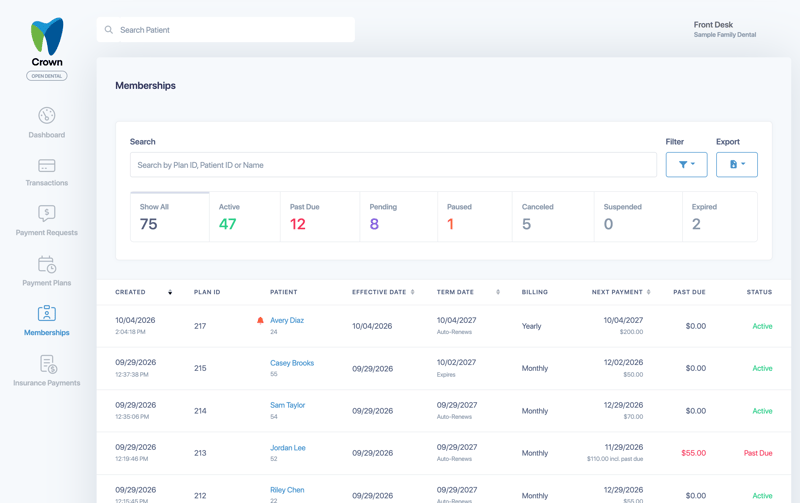Screen dimensions: 800x503
Task: Open the Memberships badge icon
Action: coord(46,313)
